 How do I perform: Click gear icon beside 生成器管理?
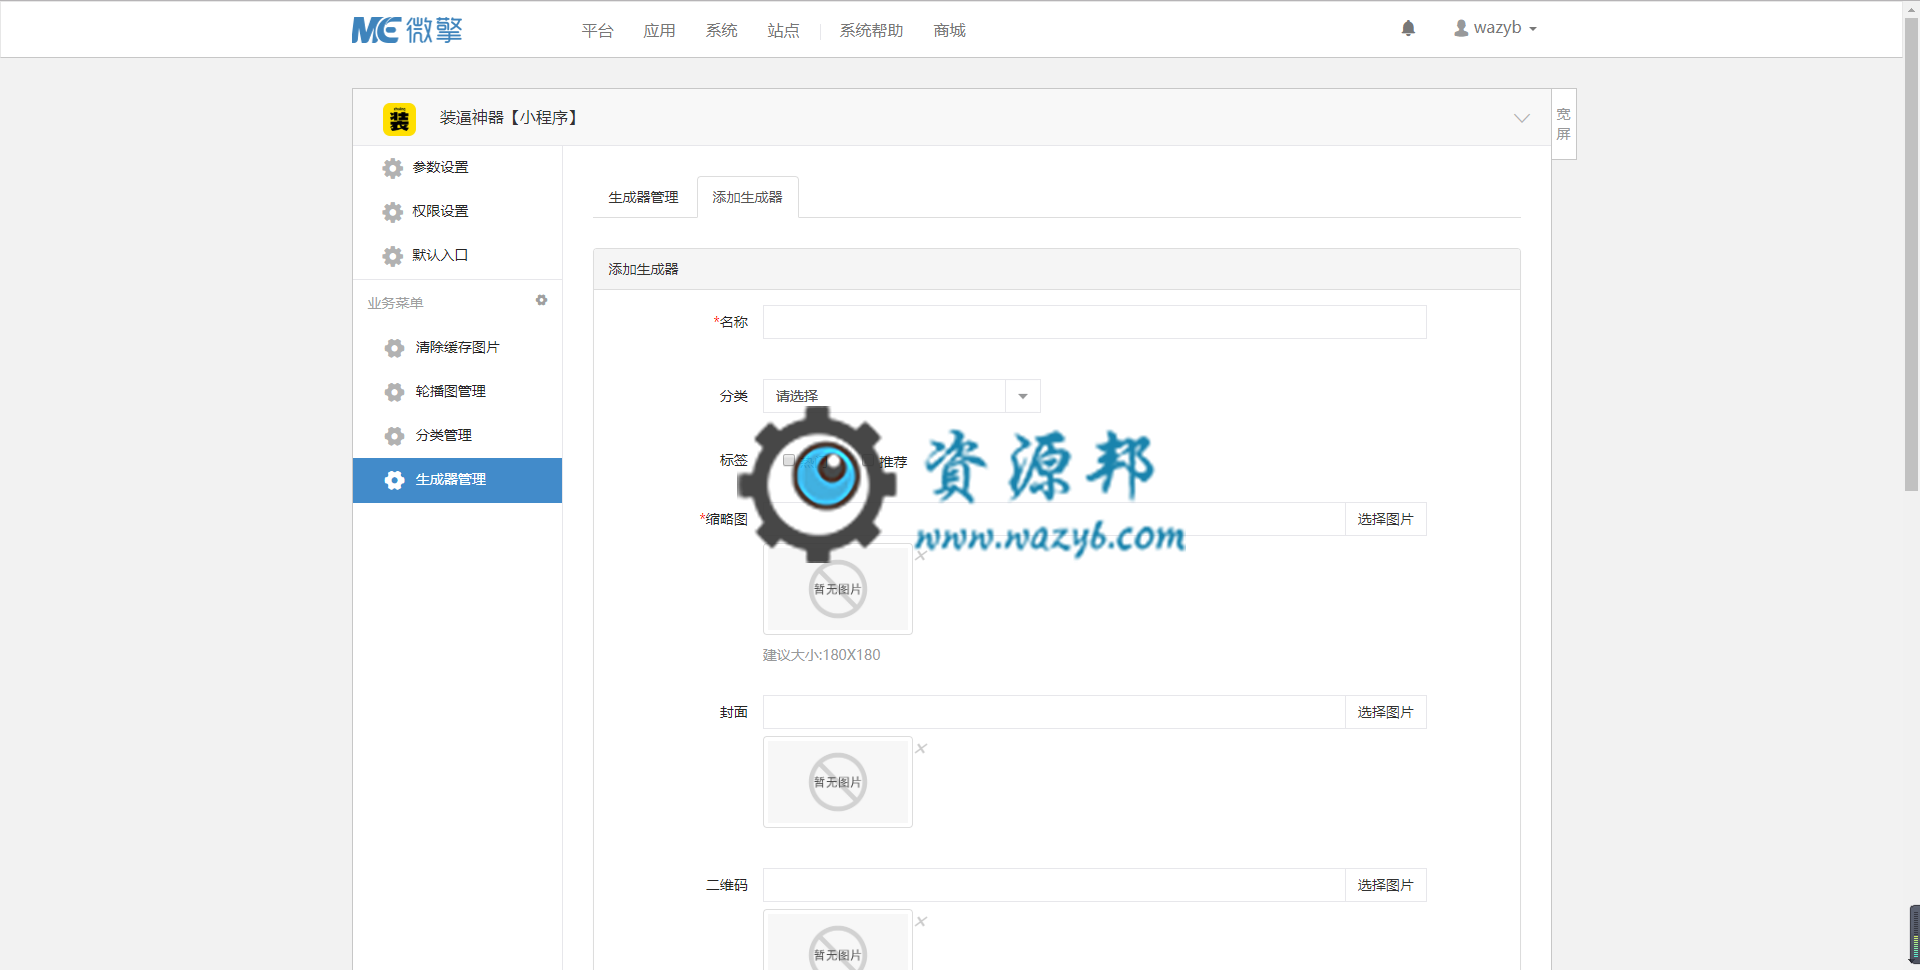[x=395, y=480]
